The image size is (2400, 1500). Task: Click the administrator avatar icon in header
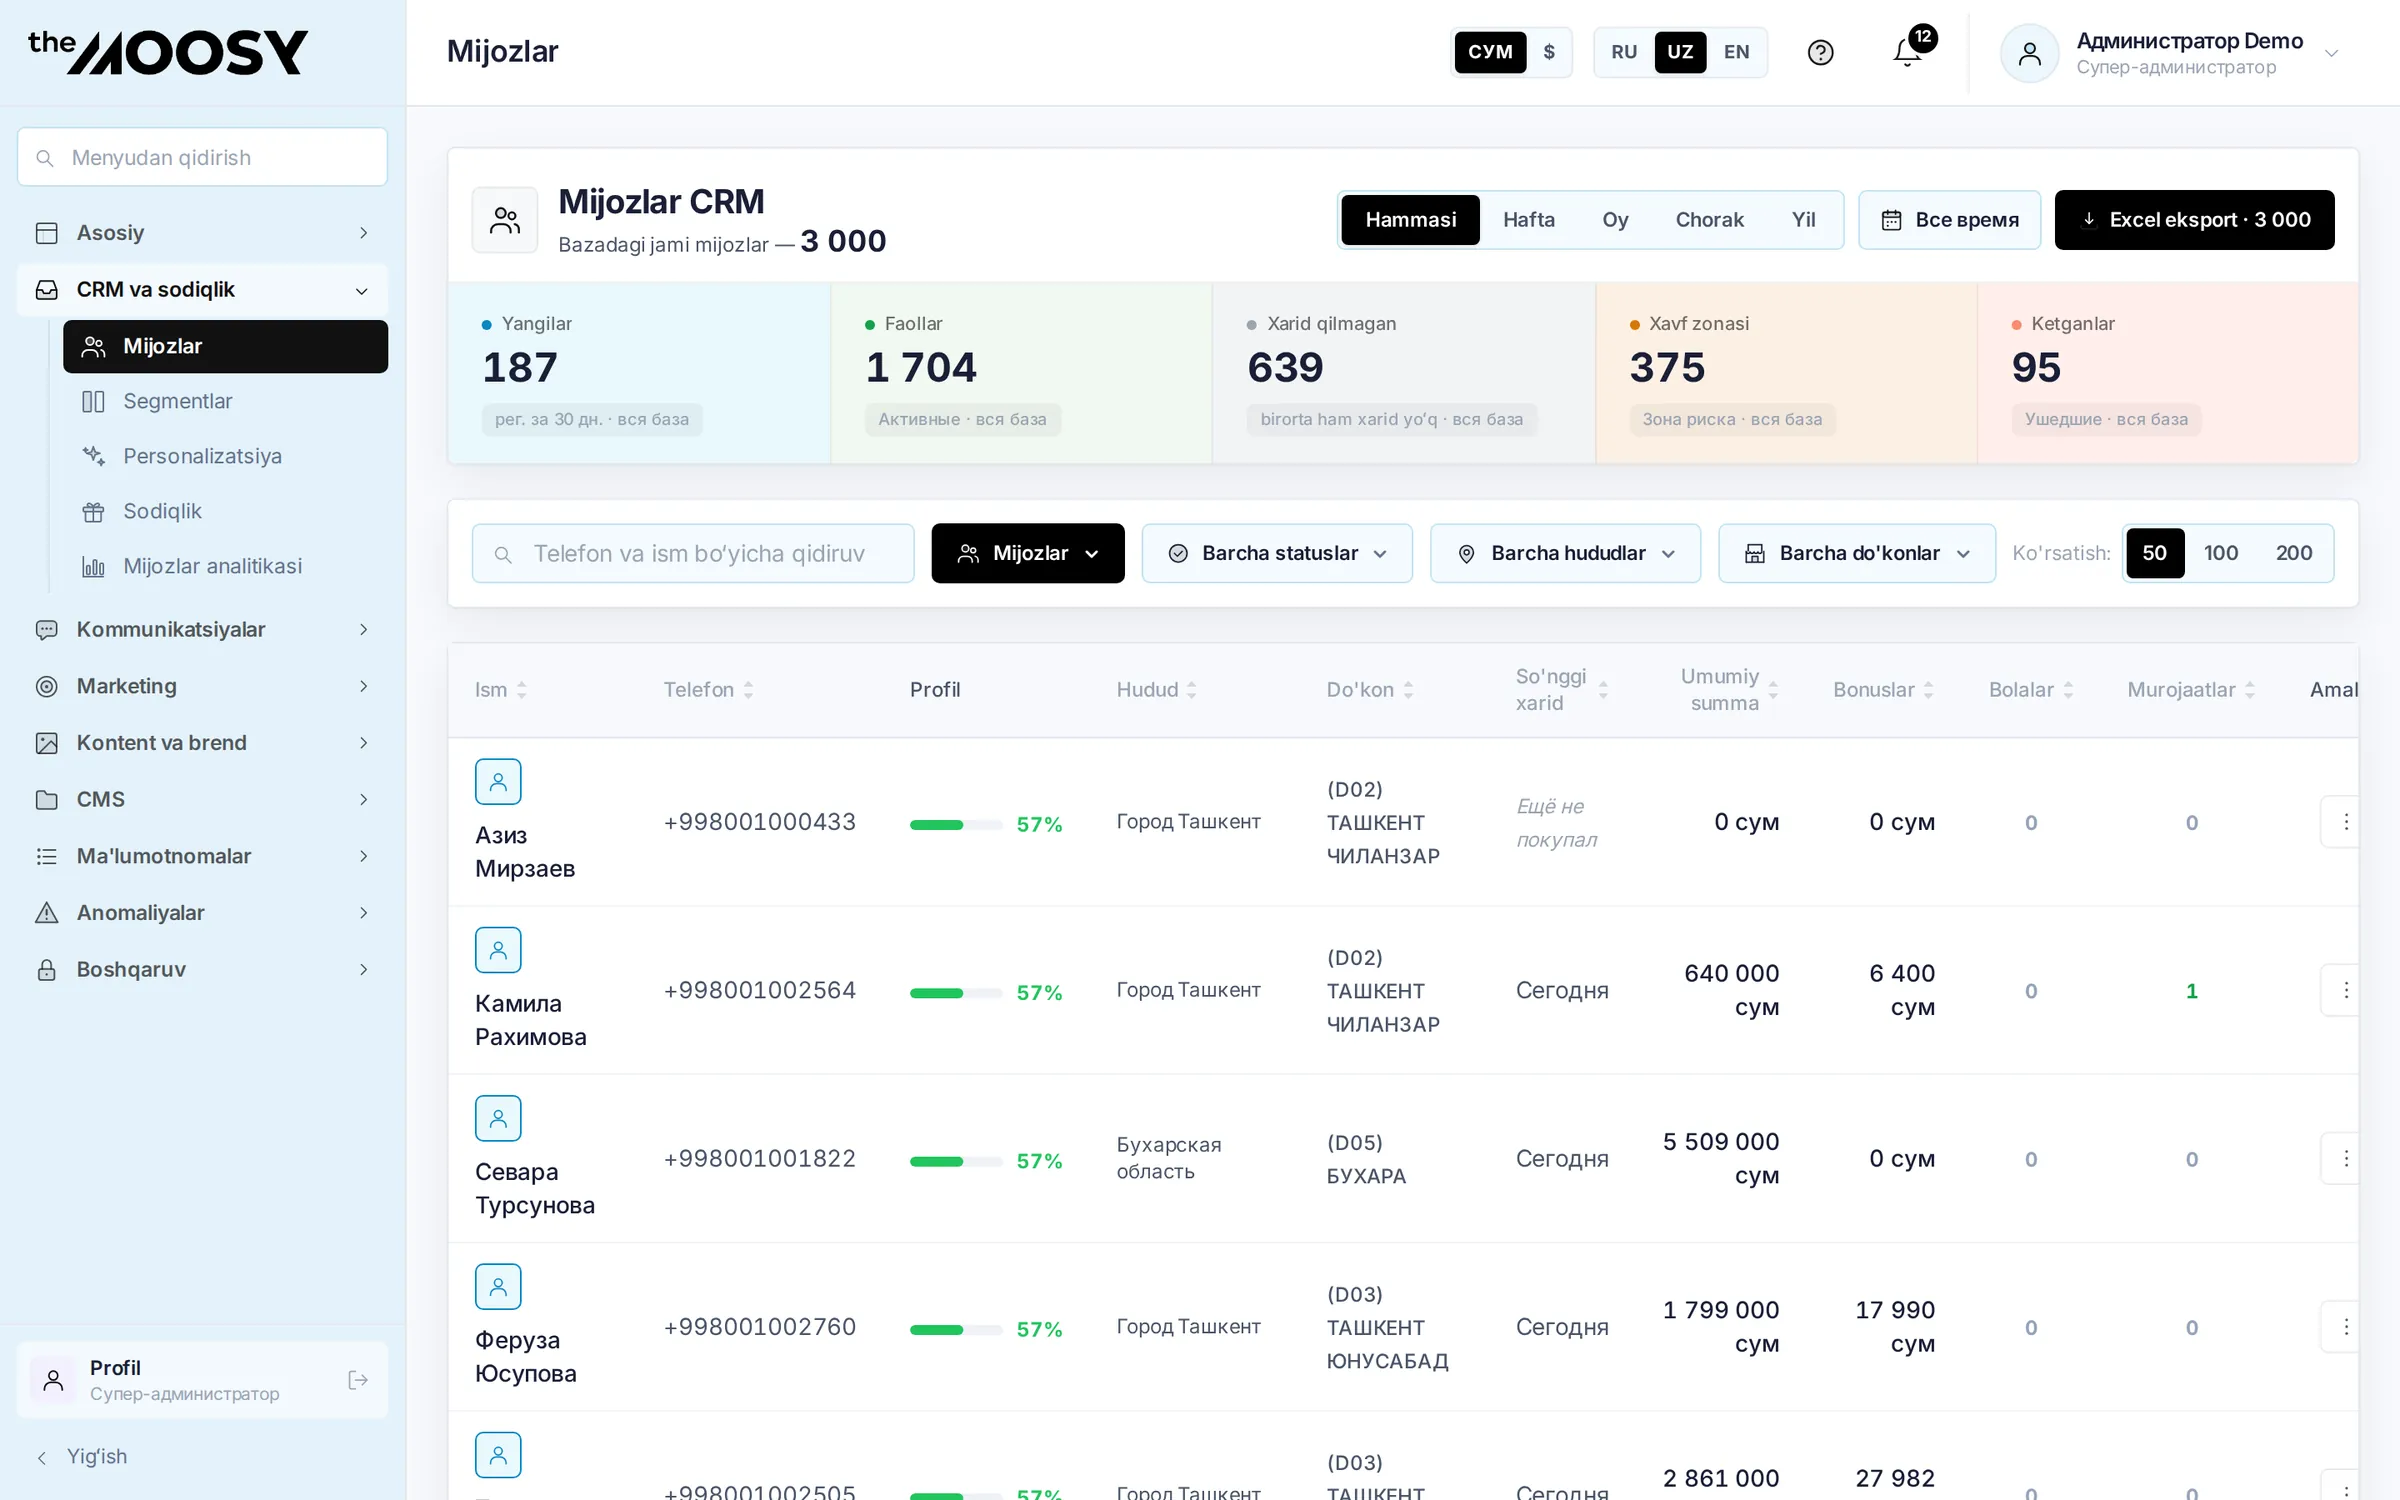point(2029,53)
